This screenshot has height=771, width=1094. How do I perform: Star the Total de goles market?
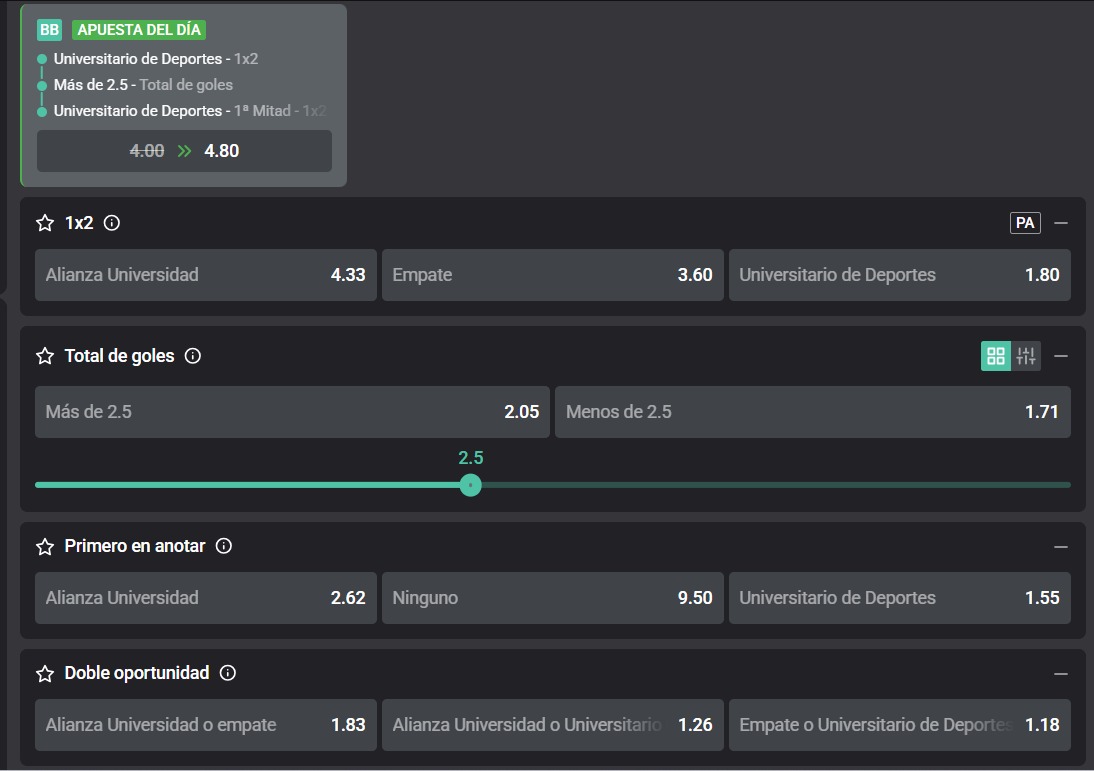(x=45, y=357)
